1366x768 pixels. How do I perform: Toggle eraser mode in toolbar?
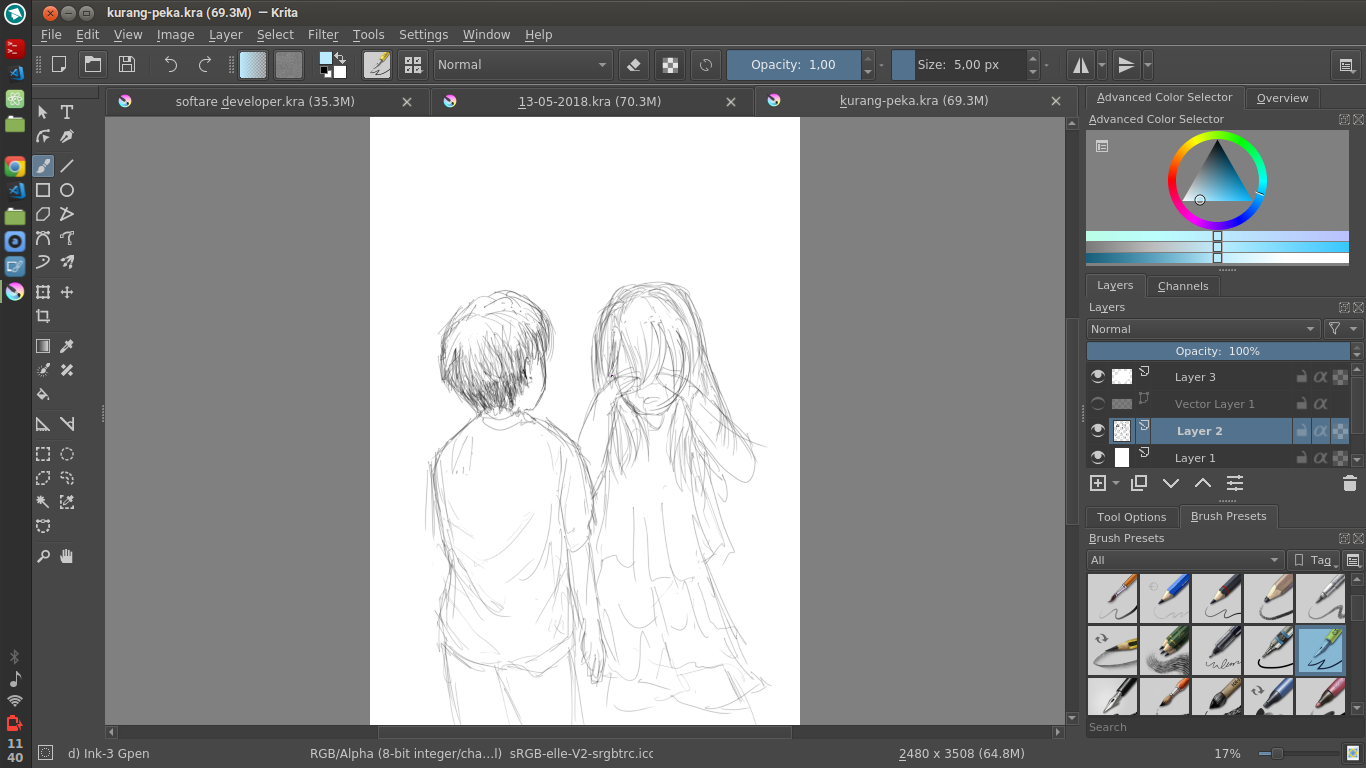pyautogui.click(x=632, y=65)
